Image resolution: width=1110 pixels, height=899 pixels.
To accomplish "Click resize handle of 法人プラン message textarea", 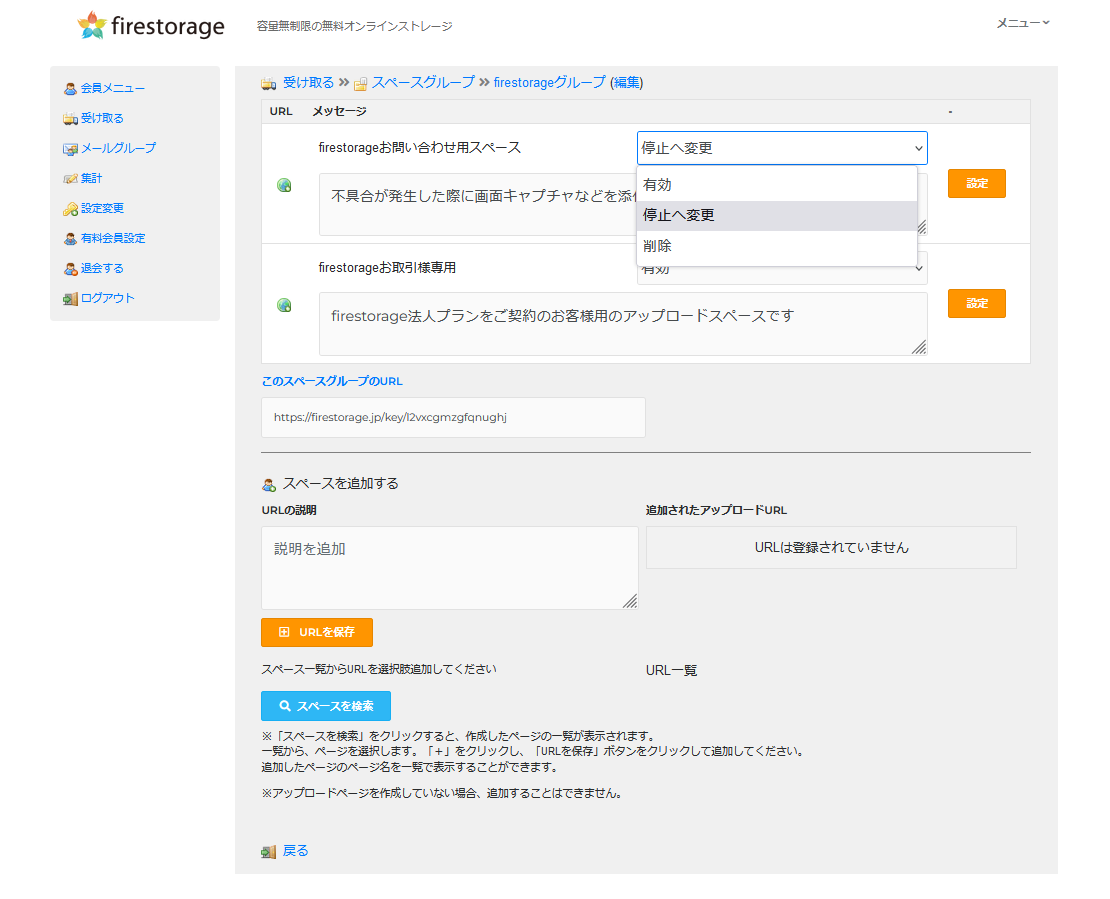I will [x=919, y=347].
